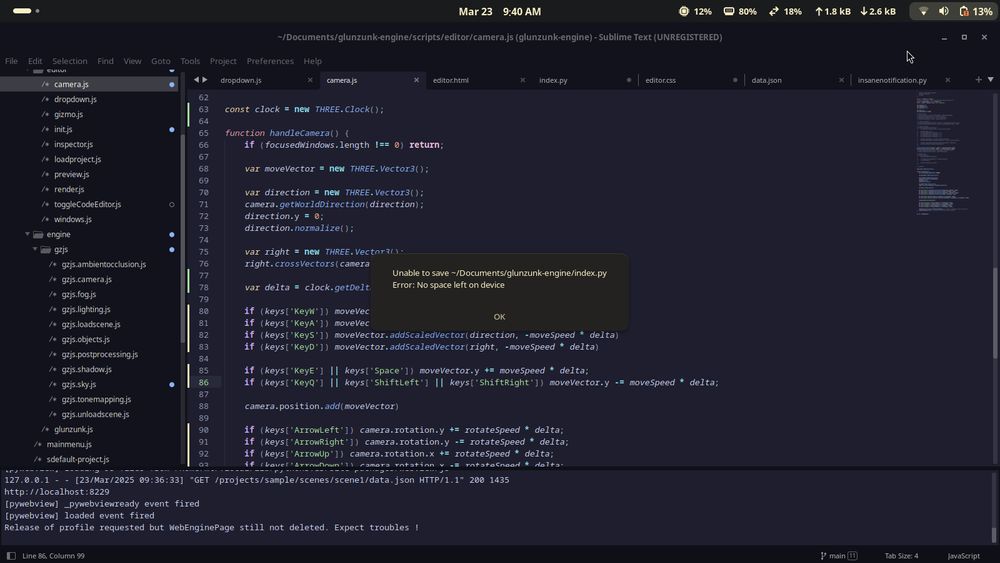The width and height of the screenshot is (1000, 563).
Task: Click unsaved dot on index.py tab
Action: 629,80
